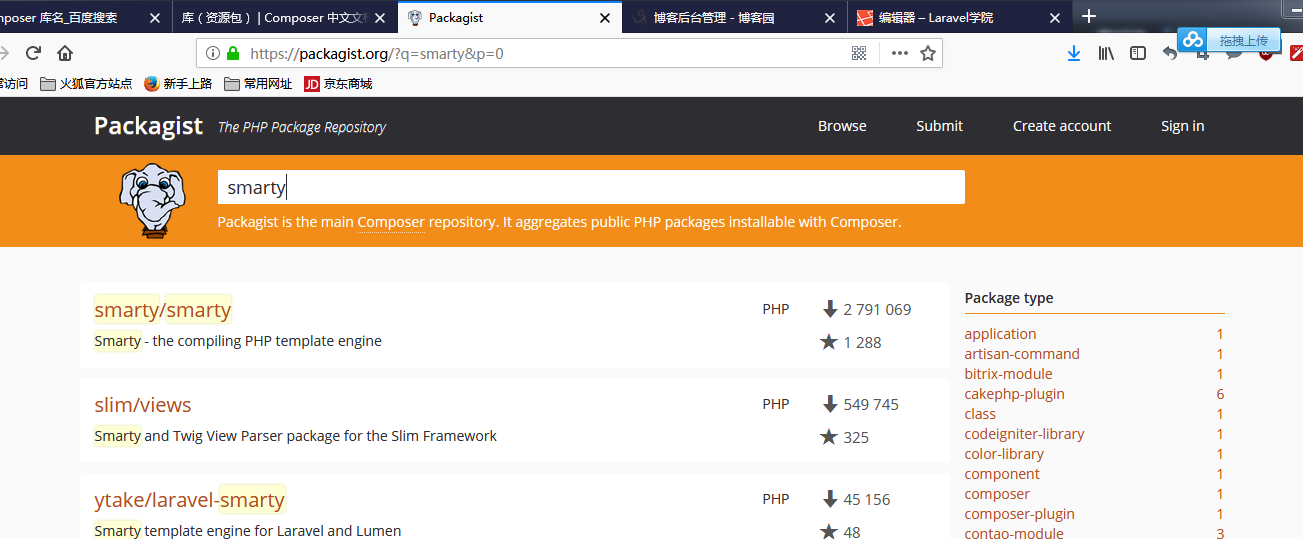Click Create account link
The width and height of the screenshot is (1303, 539).
(x=1062, y=126)
